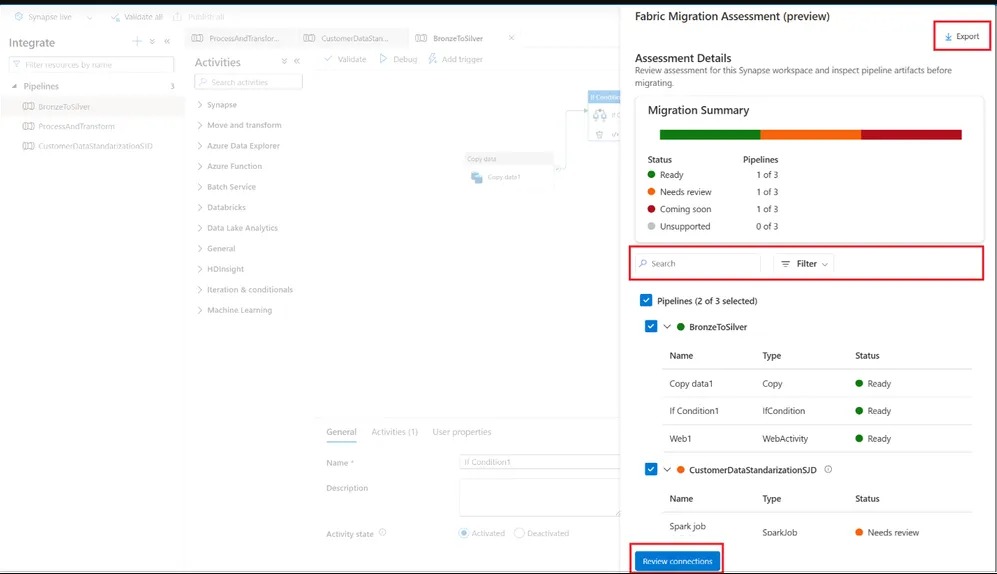Viewport: 997px width, 574px height.
Task: Switch to the CustomerDataStan... editor tab
Action: tap(354, 38)
